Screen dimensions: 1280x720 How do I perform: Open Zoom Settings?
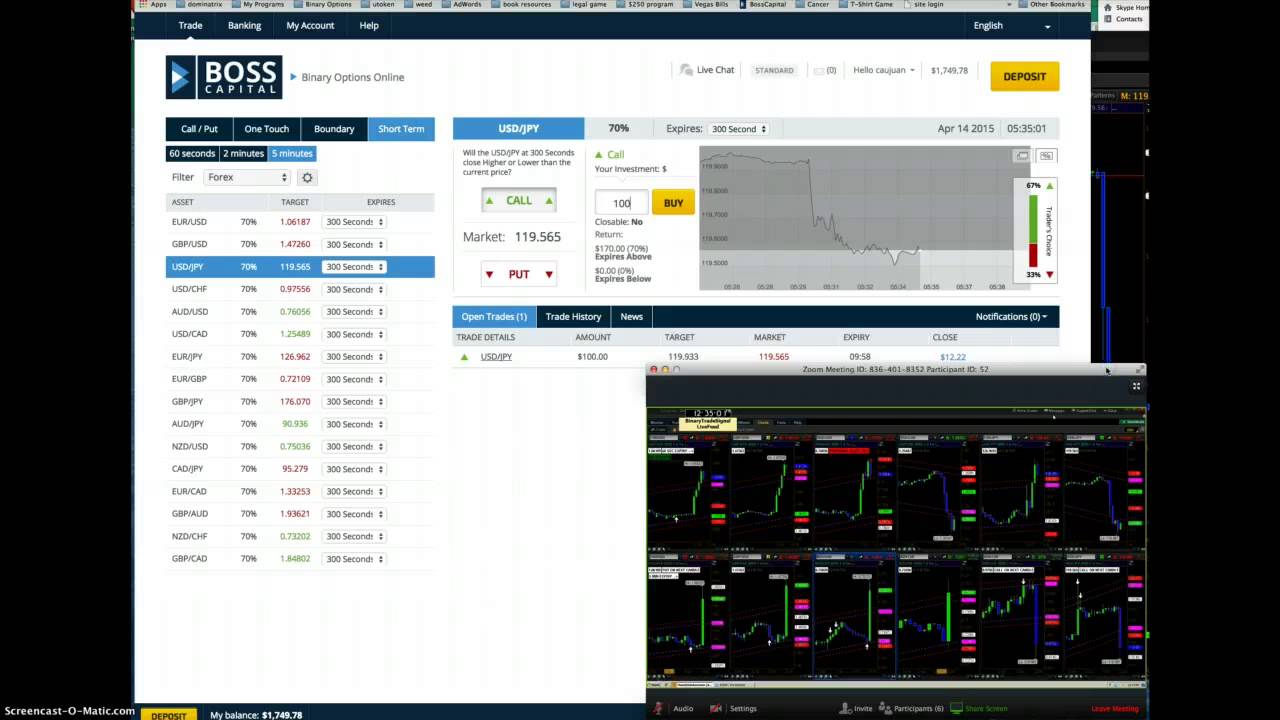[x=743, y=708]
